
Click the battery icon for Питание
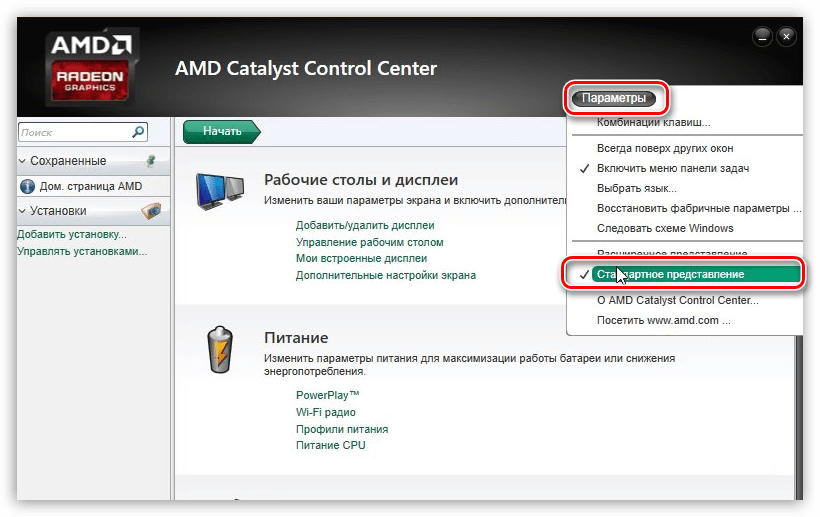tap(220, 350)
